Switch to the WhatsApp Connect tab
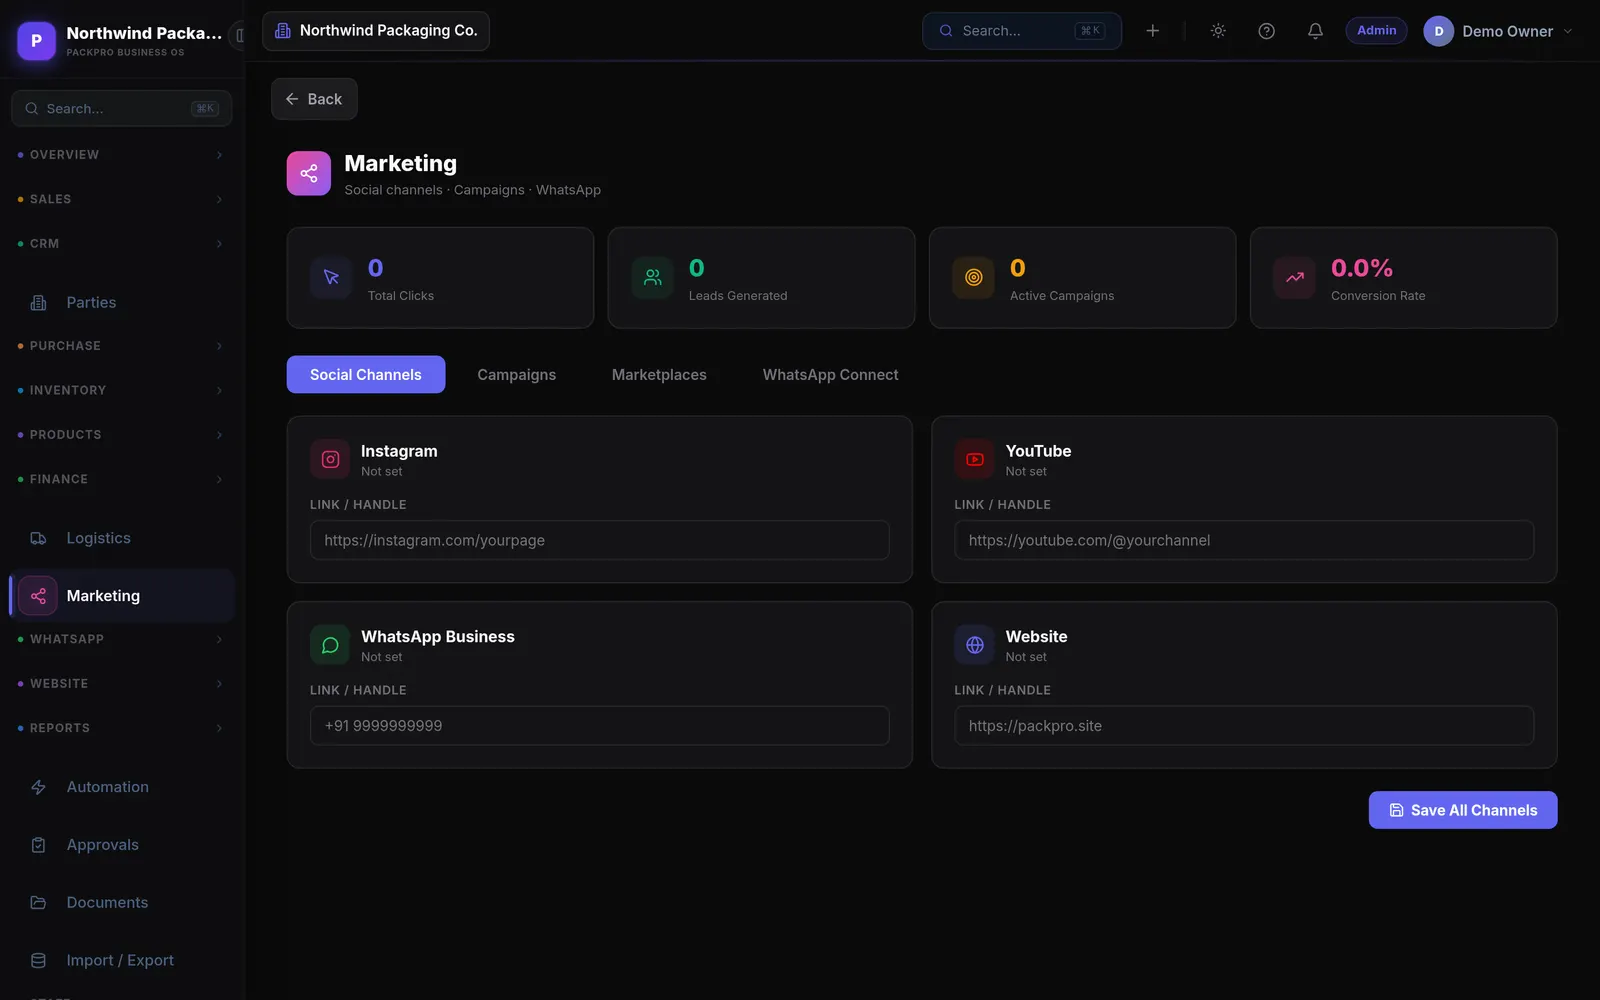 click(x=830, y=374)
